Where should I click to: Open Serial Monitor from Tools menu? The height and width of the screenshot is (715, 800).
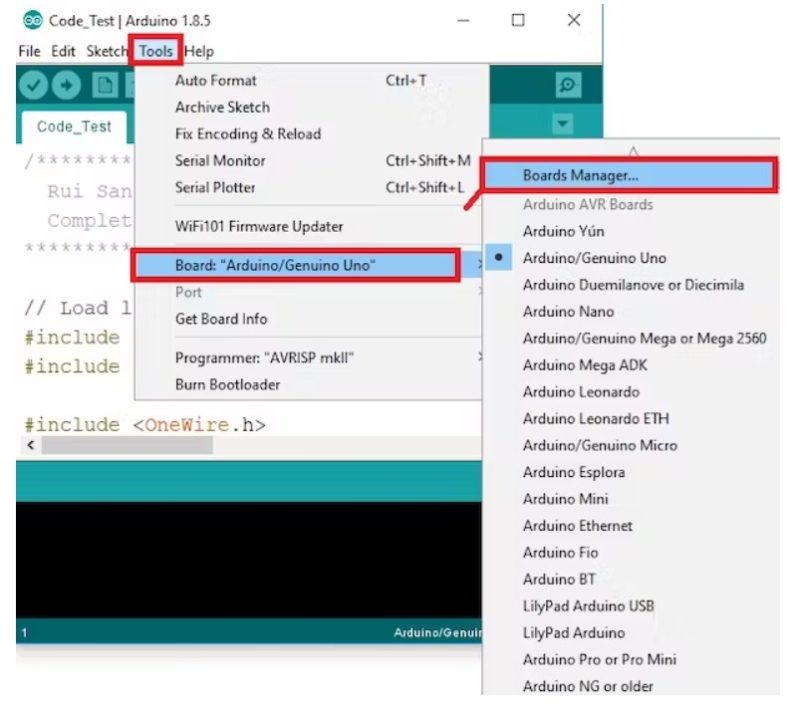(308, 161)
